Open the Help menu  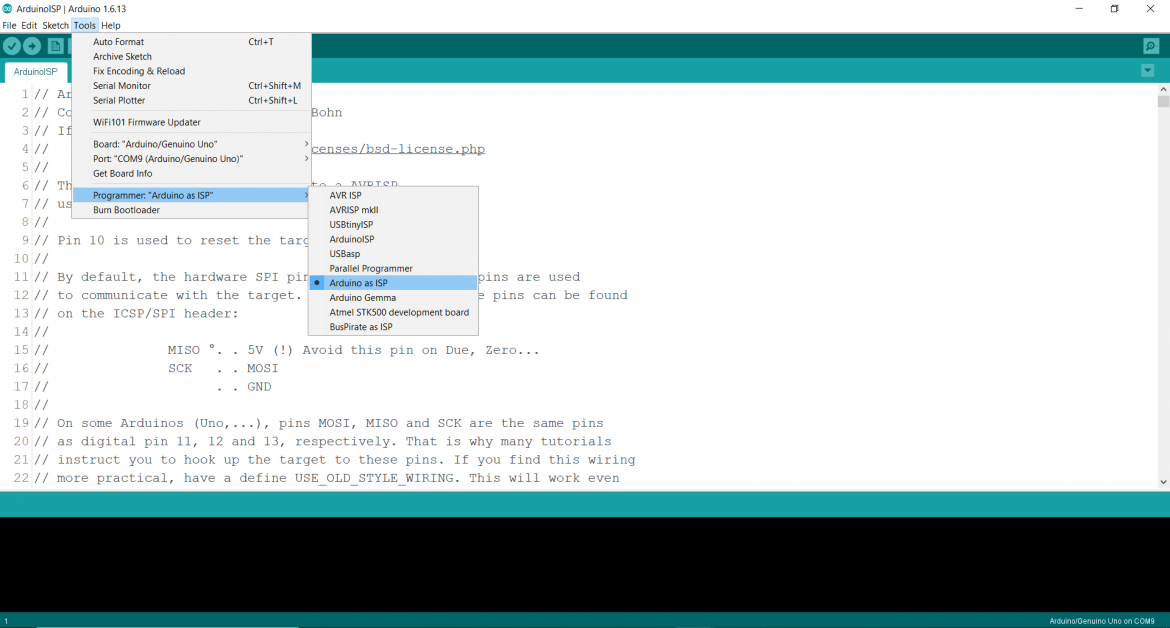point(110,25)
